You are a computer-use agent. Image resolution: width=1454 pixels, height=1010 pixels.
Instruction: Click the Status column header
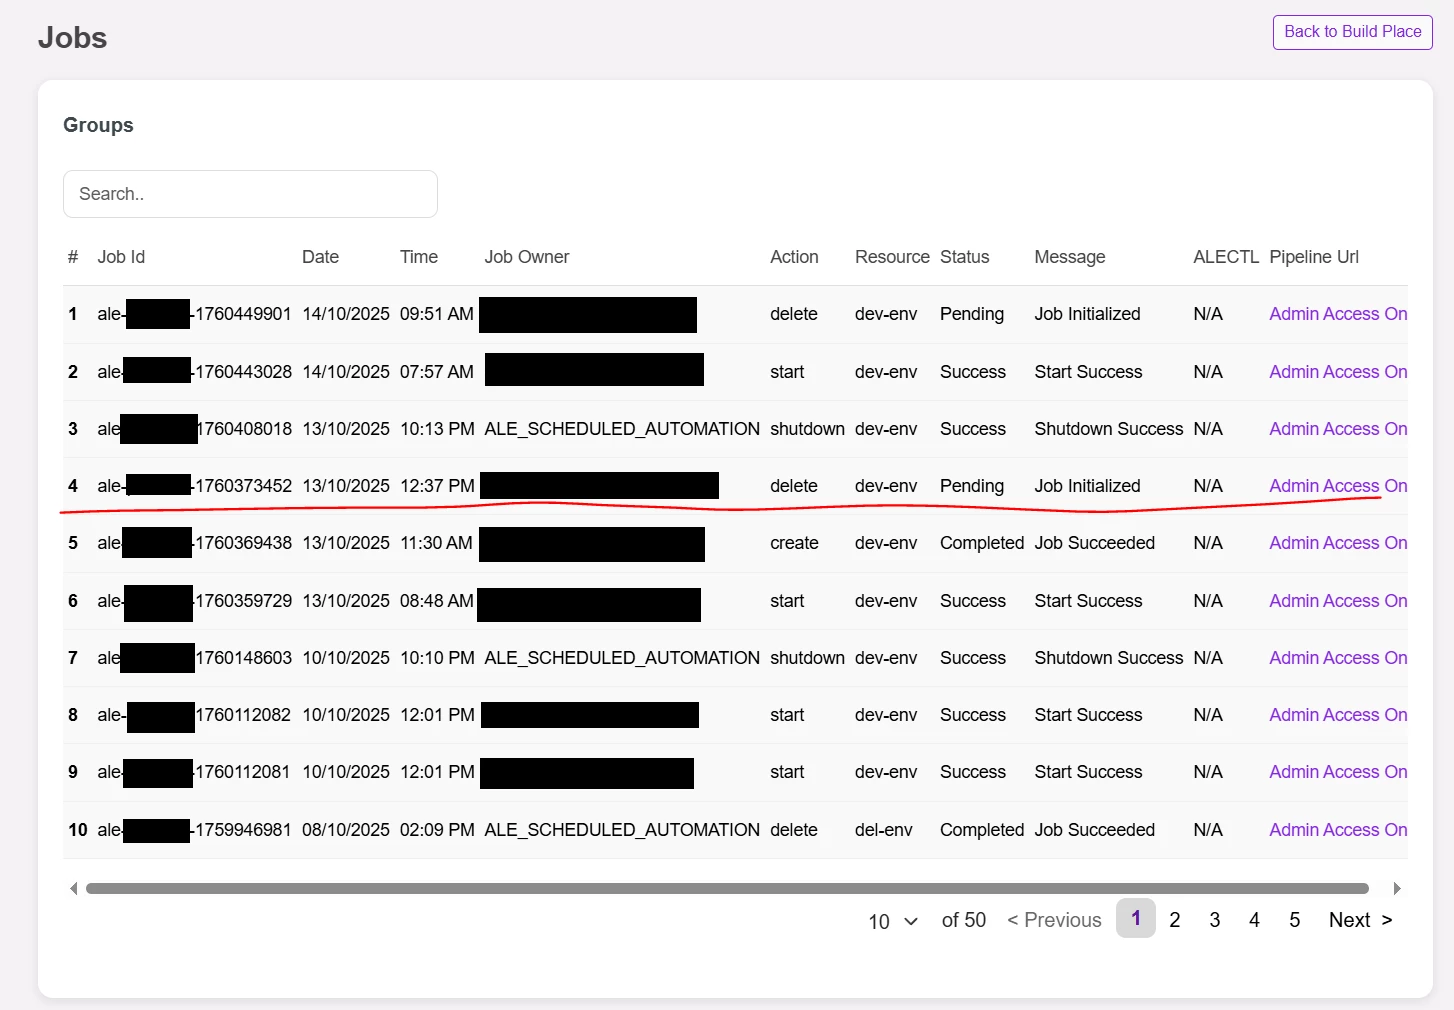point(964,257)
